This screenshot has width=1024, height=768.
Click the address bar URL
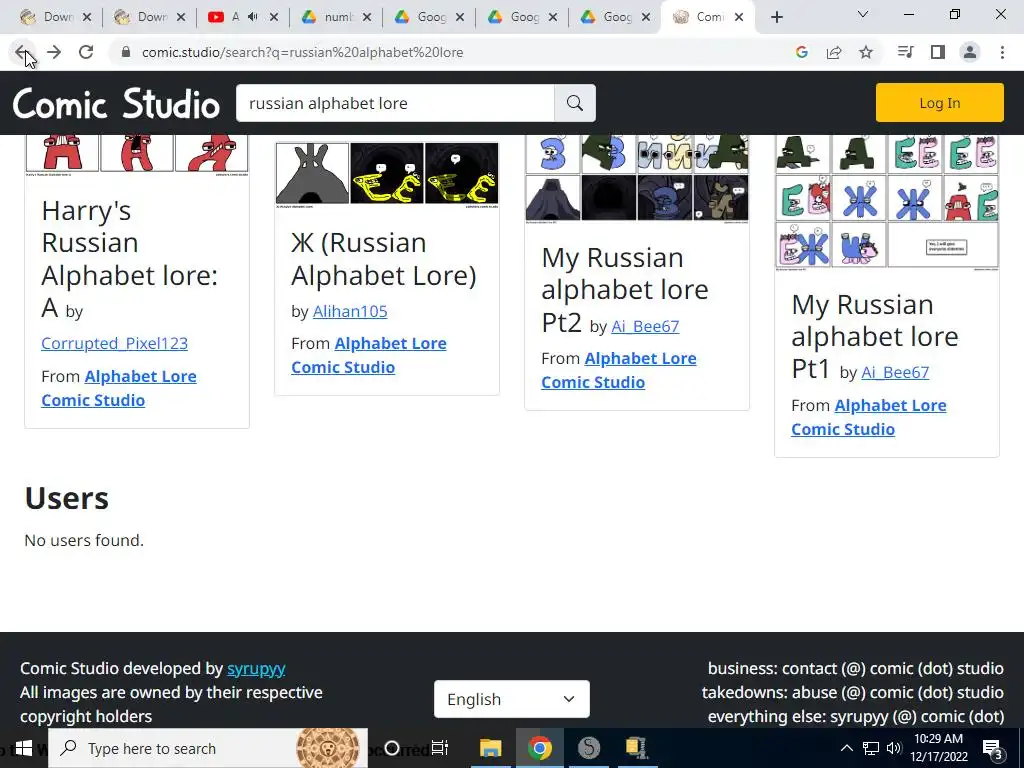coord(302,52)
